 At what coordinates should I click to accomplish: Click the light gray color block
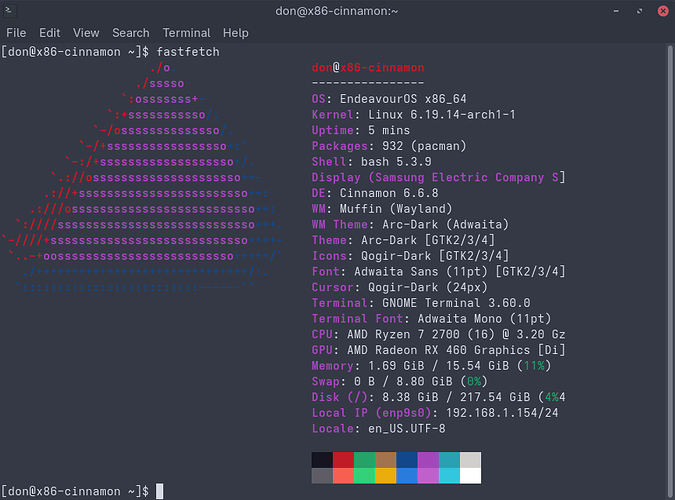point(470,460)
